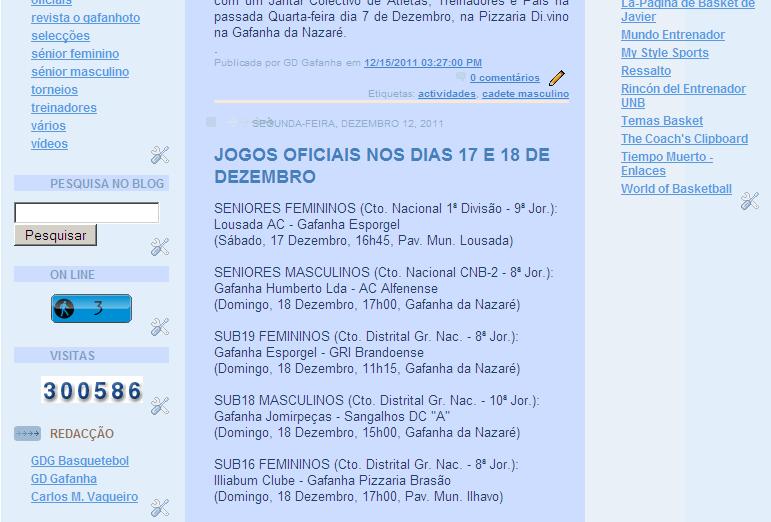The image size is (771, 522).
Task: Open the revista o gafanhoto label
Action: point(86,18)
